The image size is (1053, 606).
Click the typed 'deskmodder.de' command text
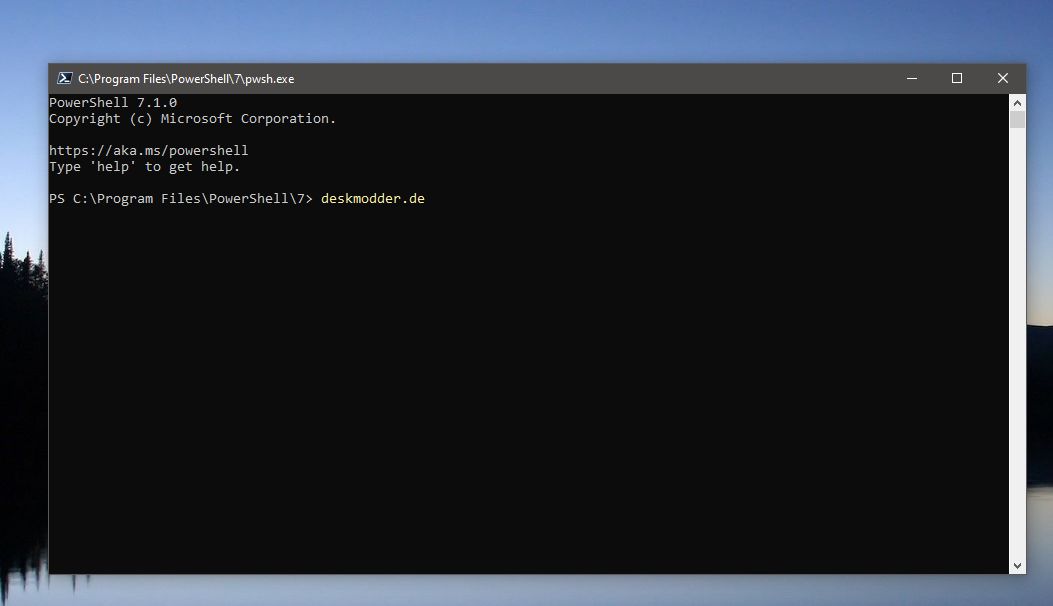click(373, 199)
